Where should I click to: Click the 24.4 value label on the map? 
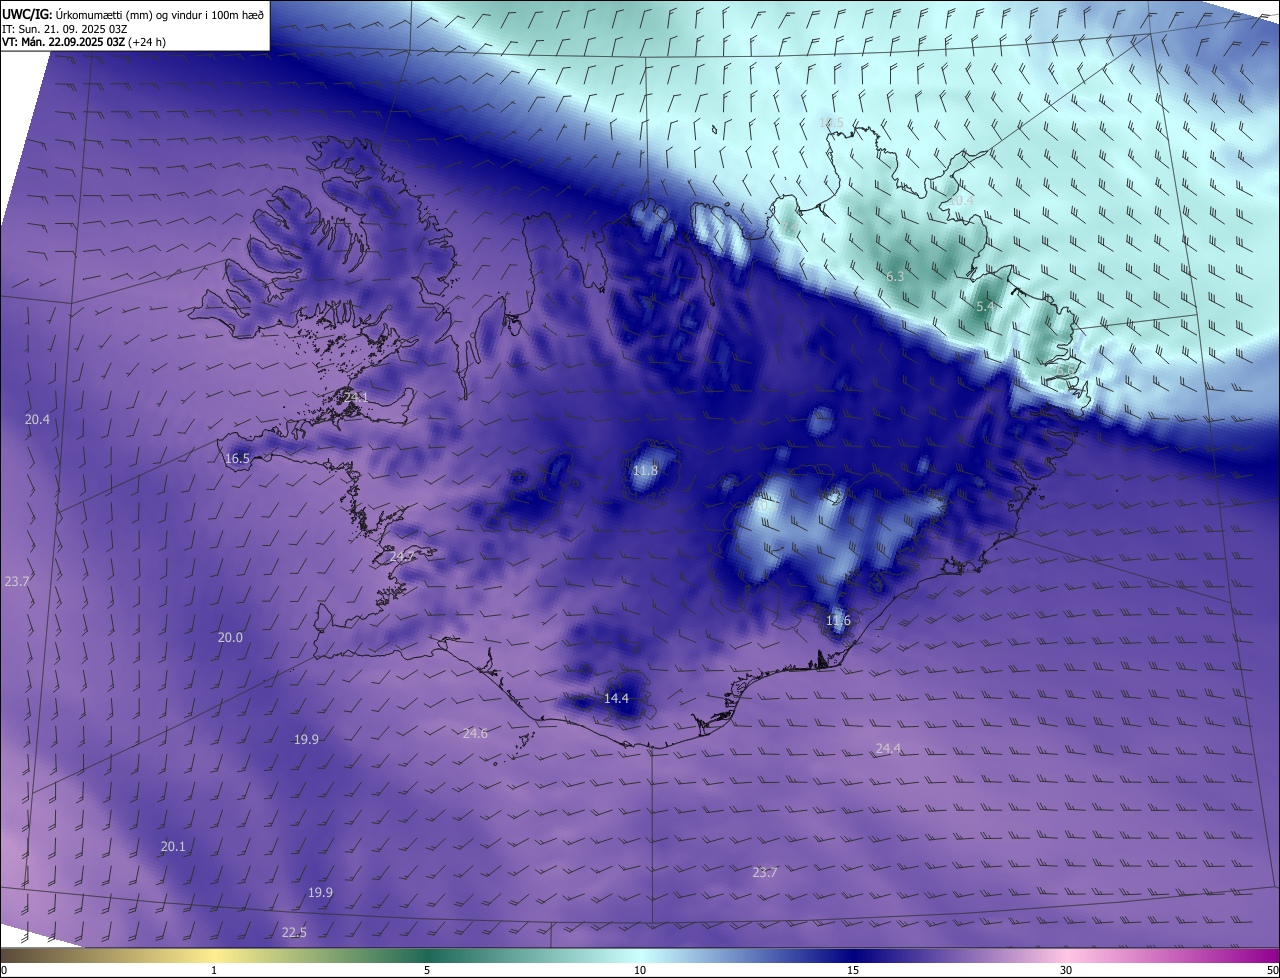888,748
